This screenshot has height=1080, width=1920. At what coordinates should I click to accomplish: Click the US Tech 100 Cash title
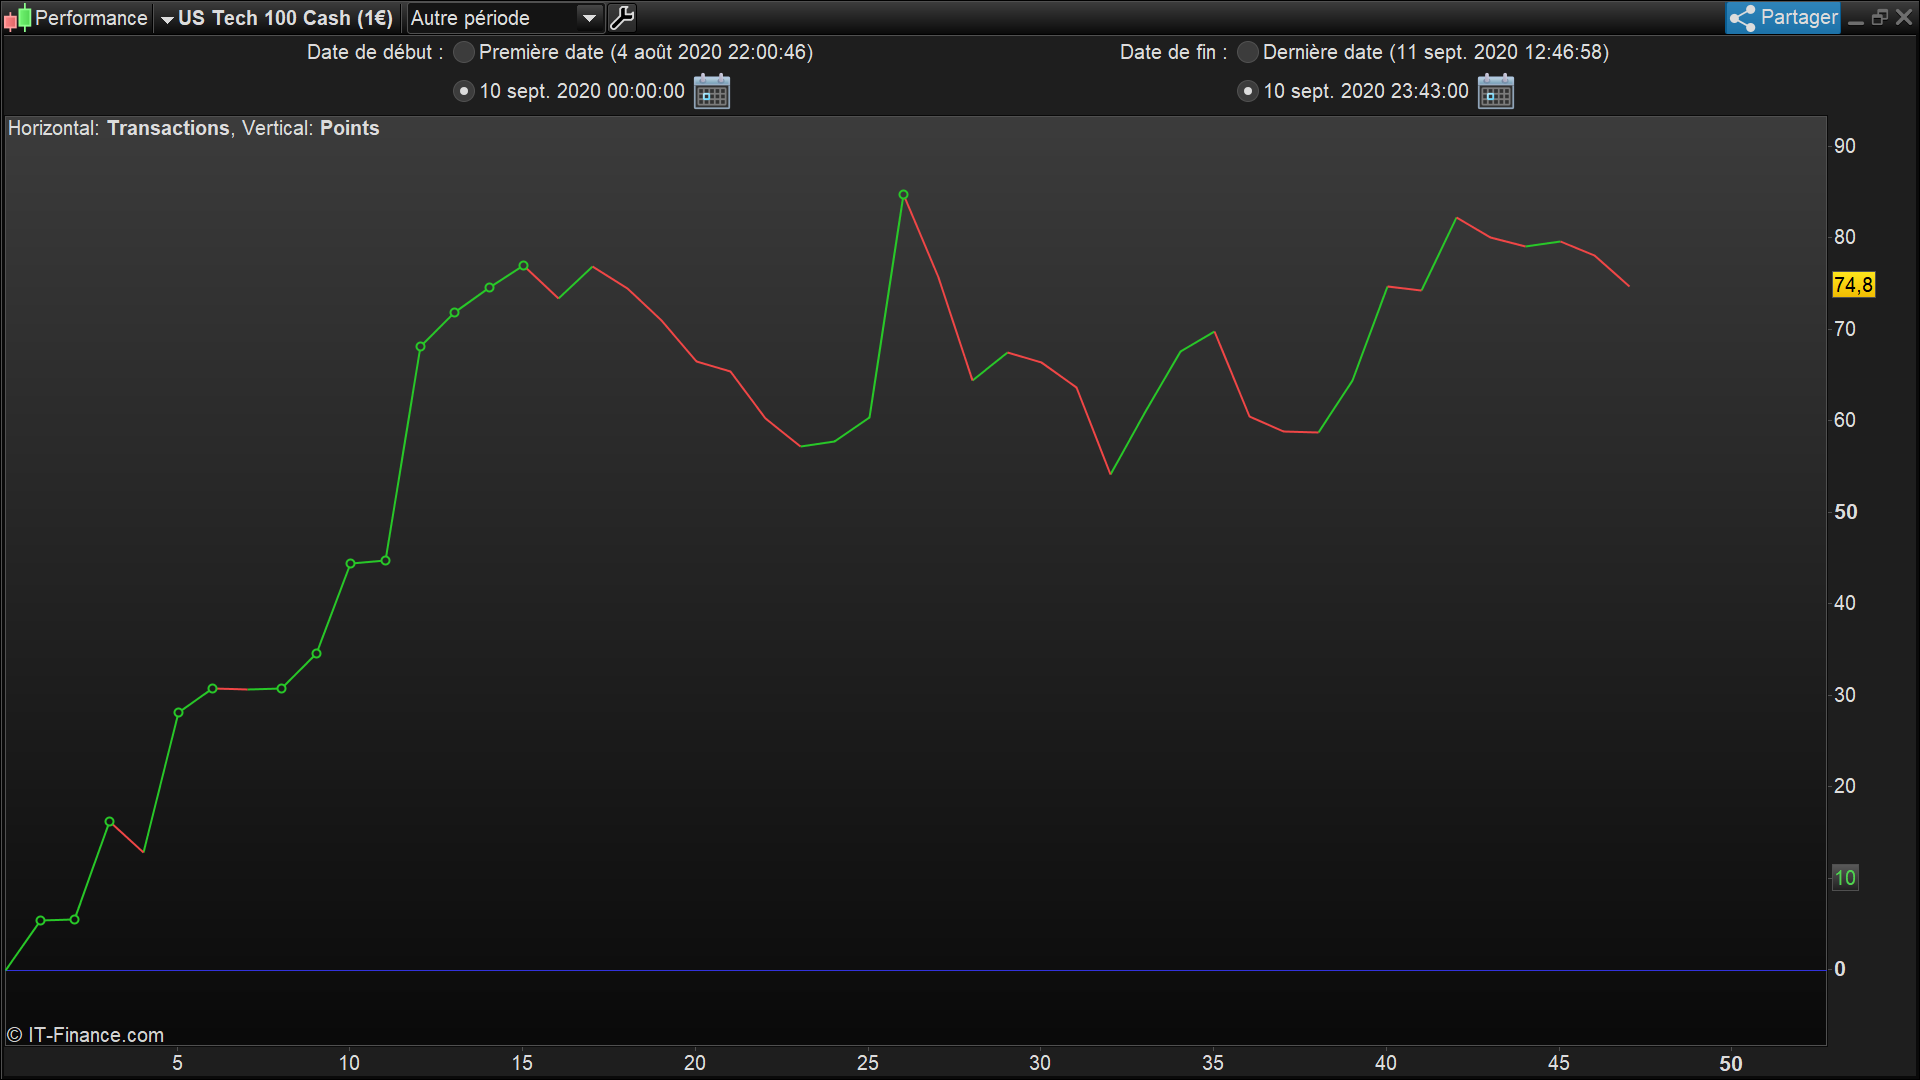[285, 18]
